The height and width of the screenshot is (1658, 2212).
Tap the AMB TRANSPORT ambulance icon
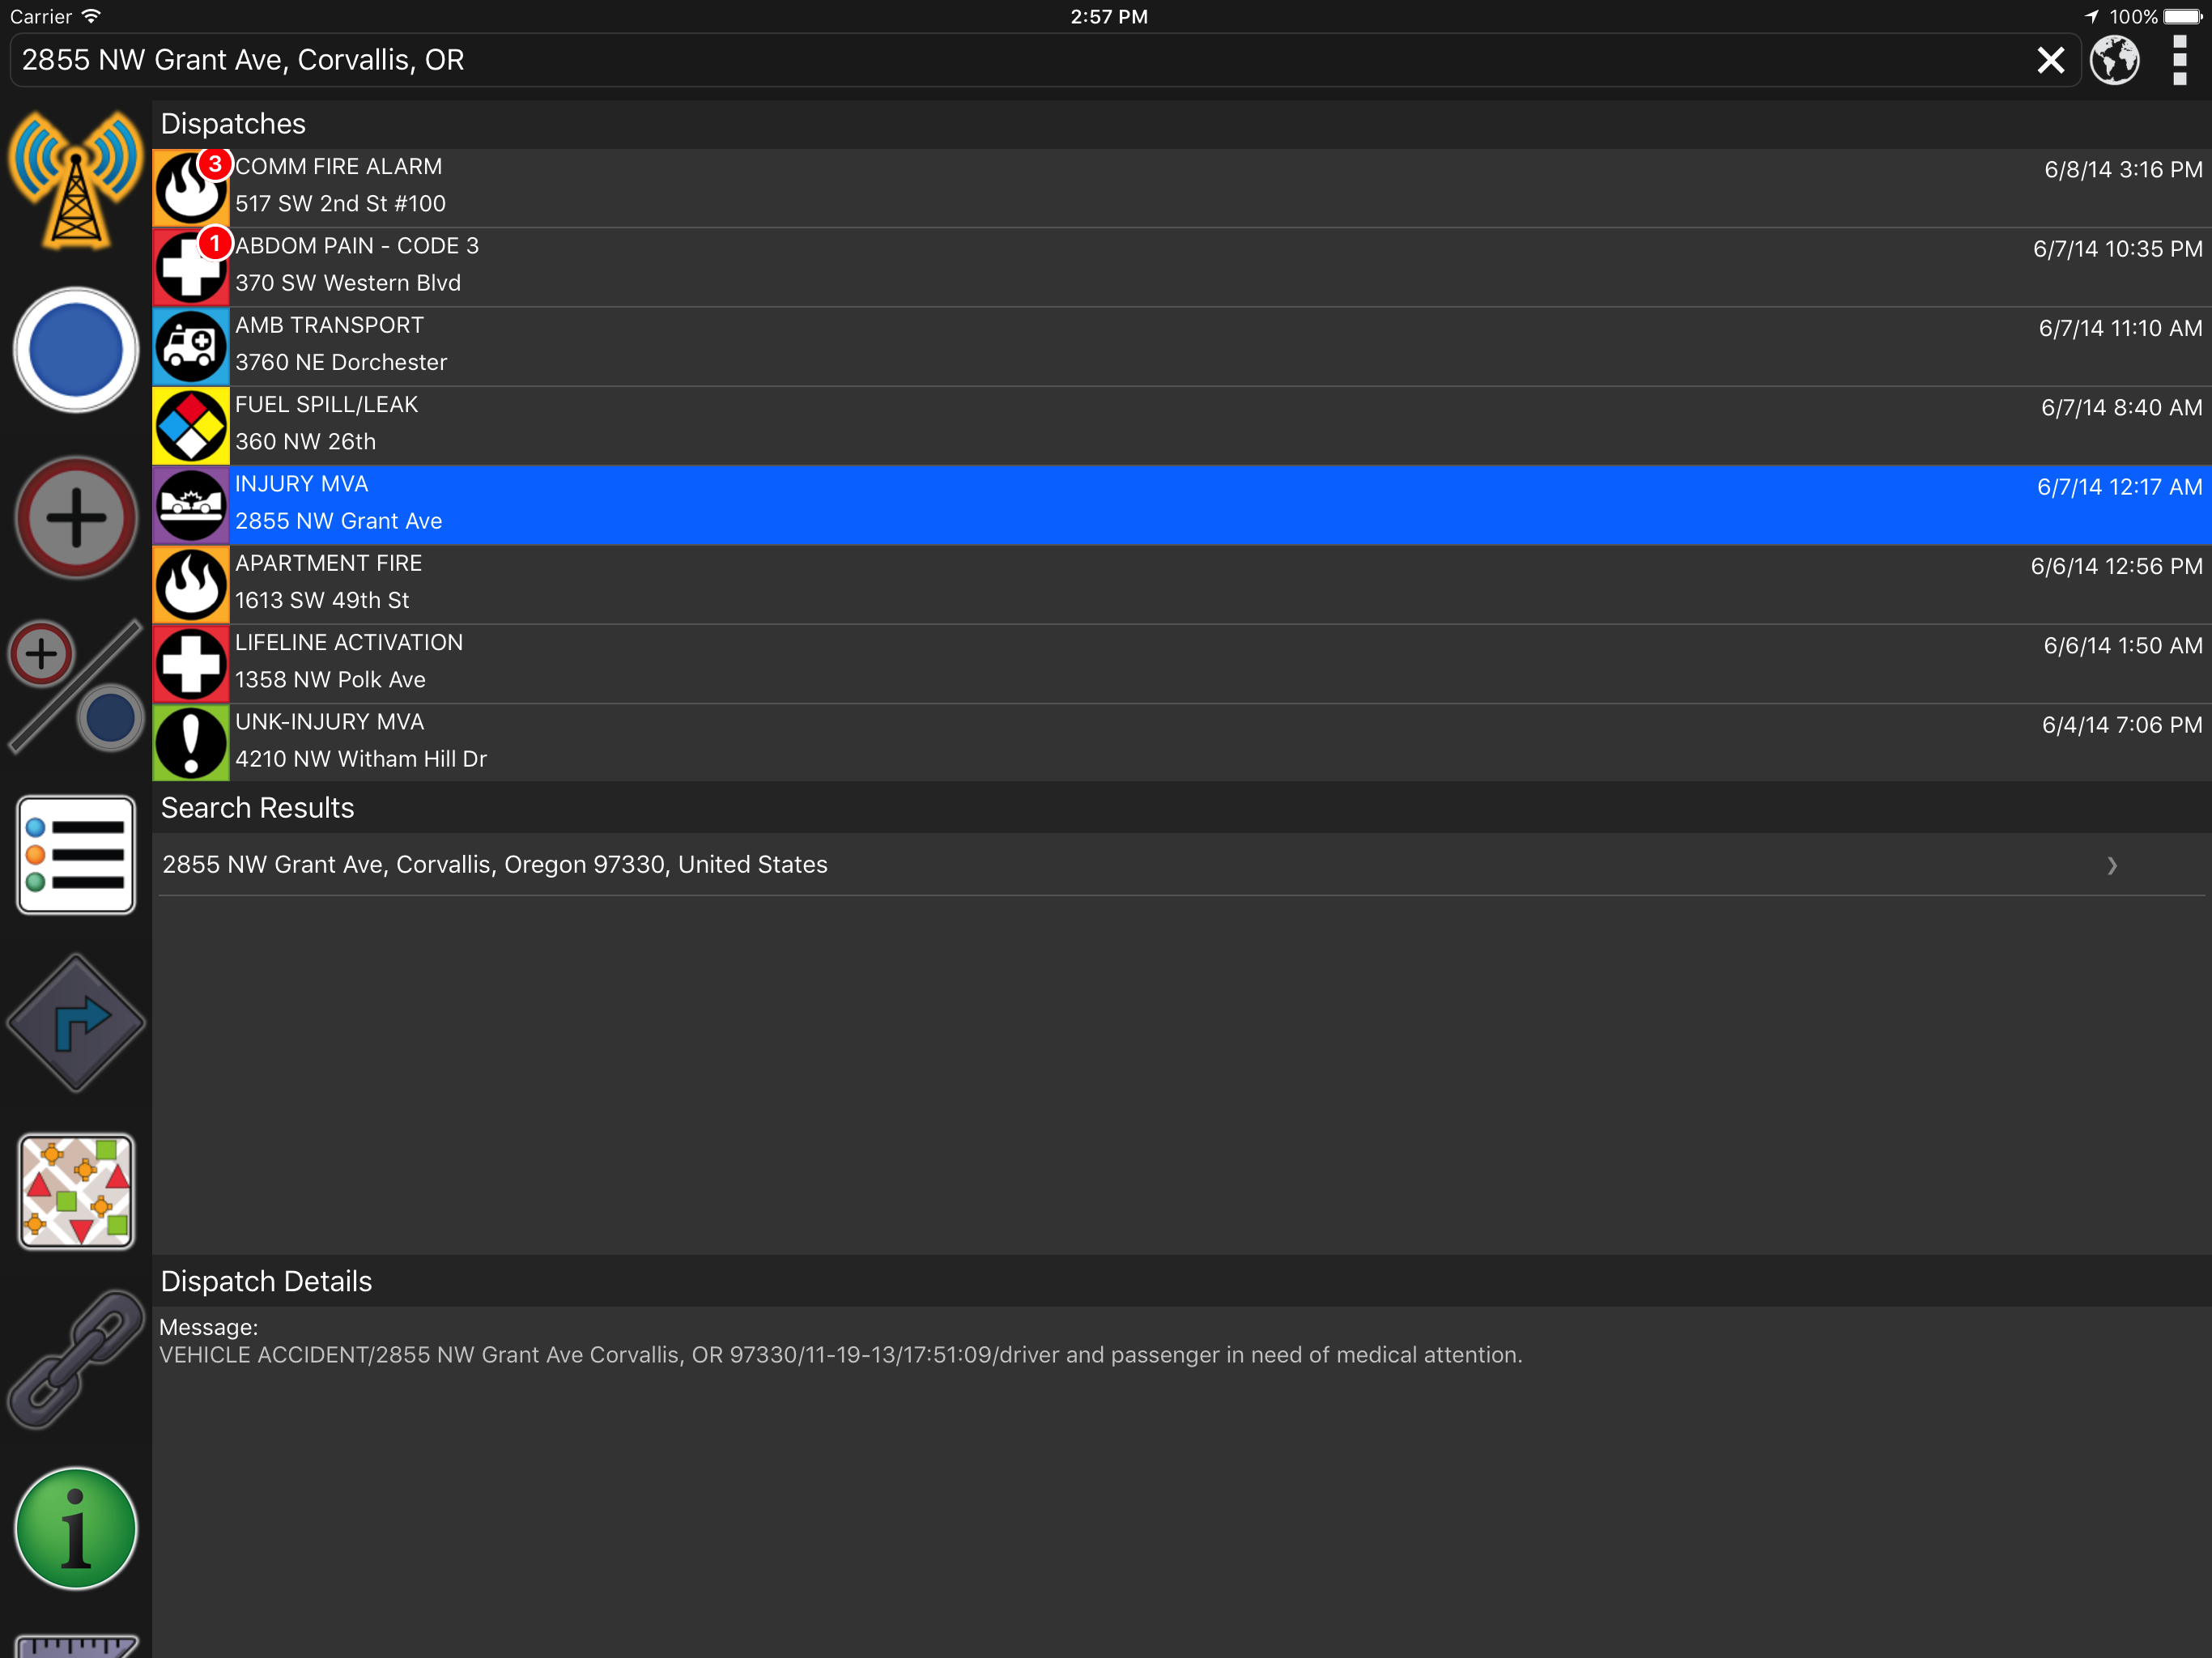pyautogui.click(x=191, y=347)
